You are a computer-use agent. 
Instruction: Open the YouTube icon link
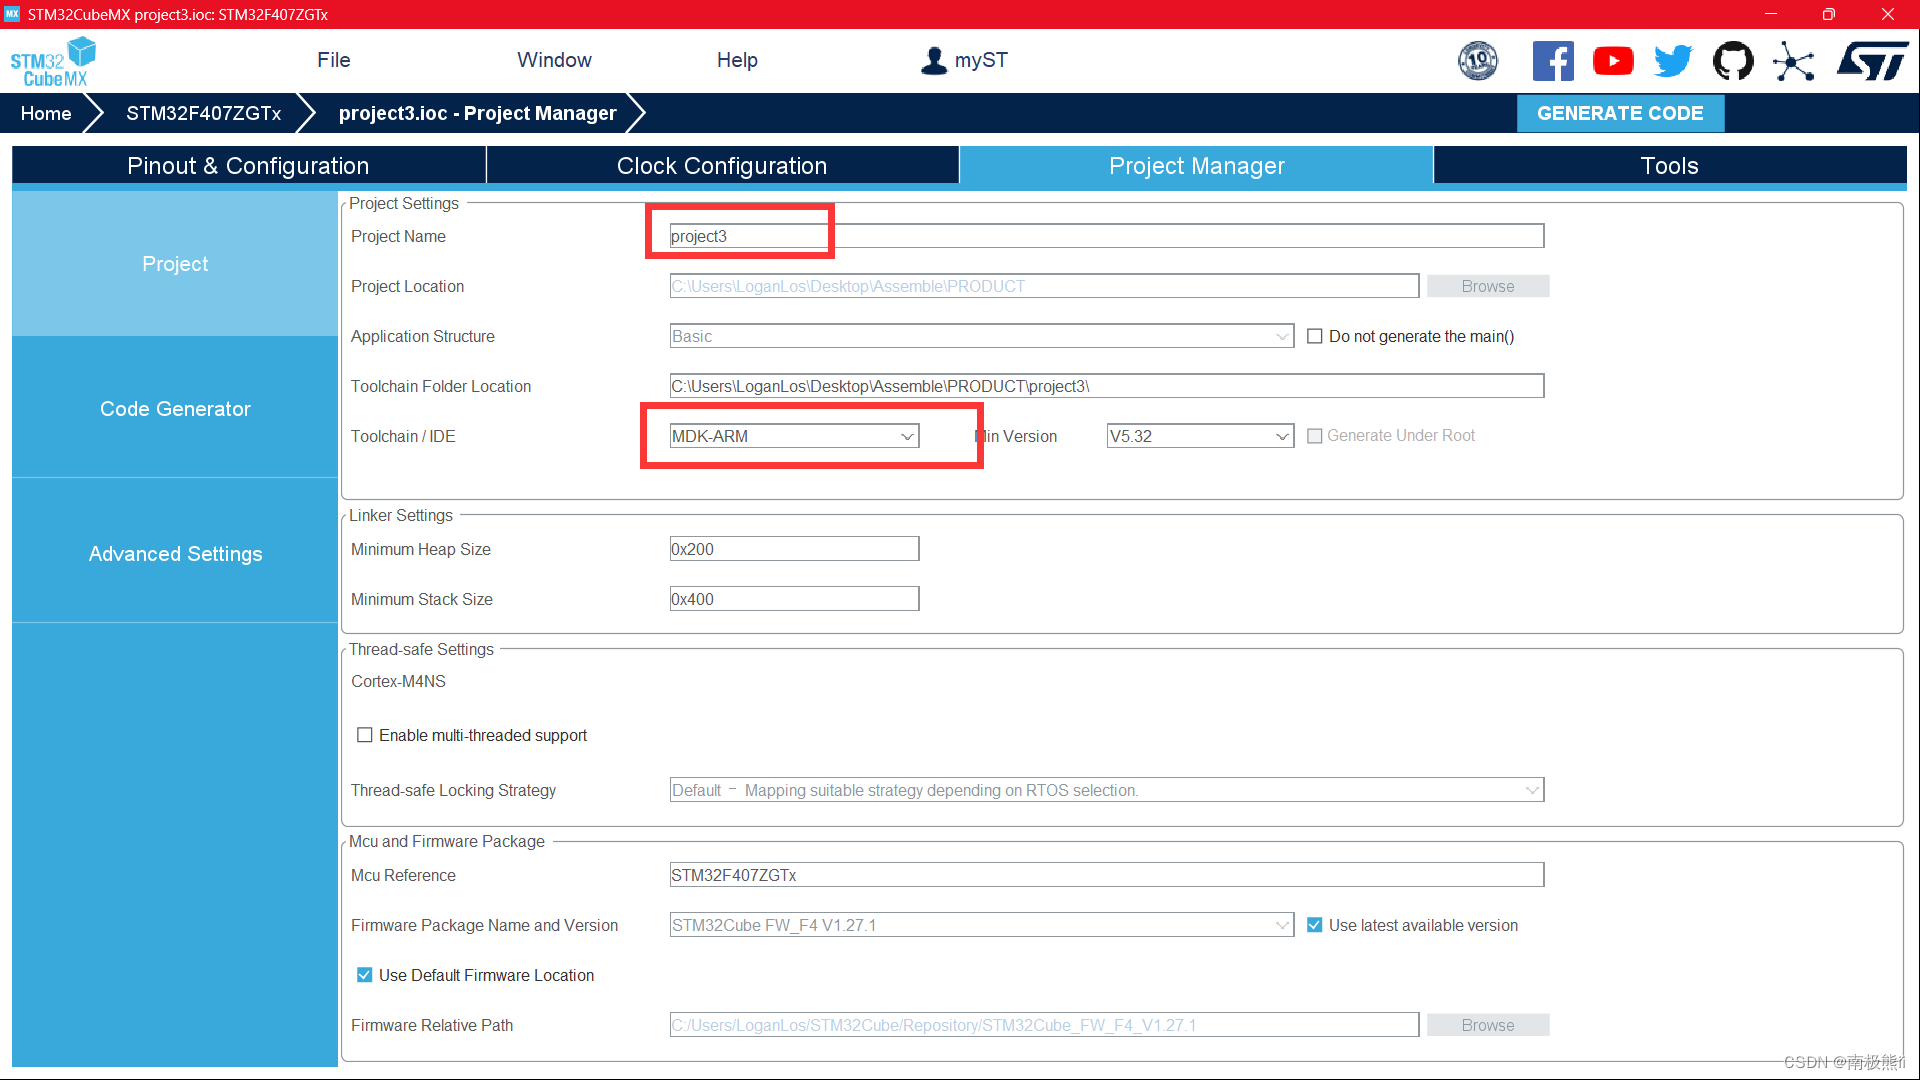click(1612, 61)
